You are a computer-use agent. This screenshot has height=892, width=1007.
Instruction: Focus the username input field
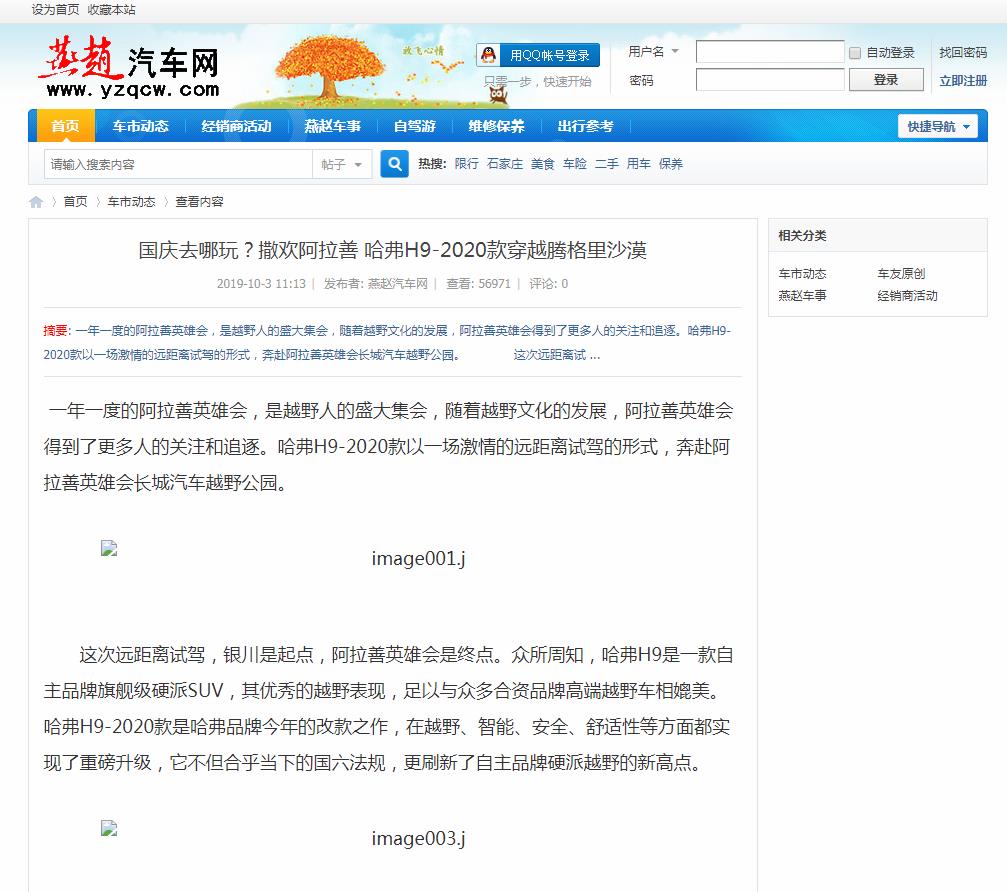(x=770, y=52)
